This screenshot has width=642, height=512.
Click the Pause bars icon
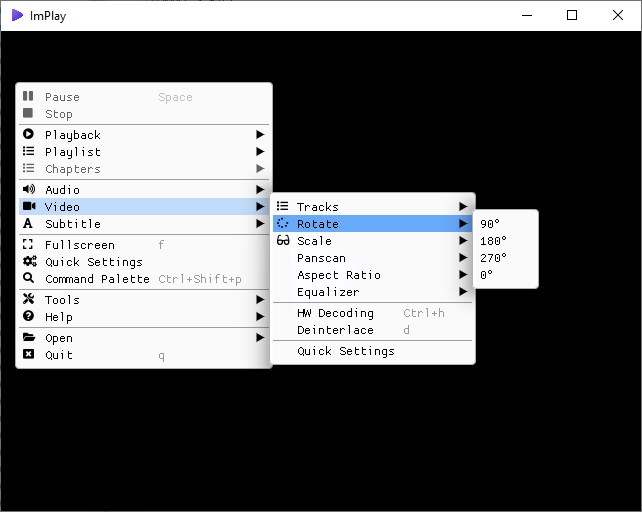(28, 96)
